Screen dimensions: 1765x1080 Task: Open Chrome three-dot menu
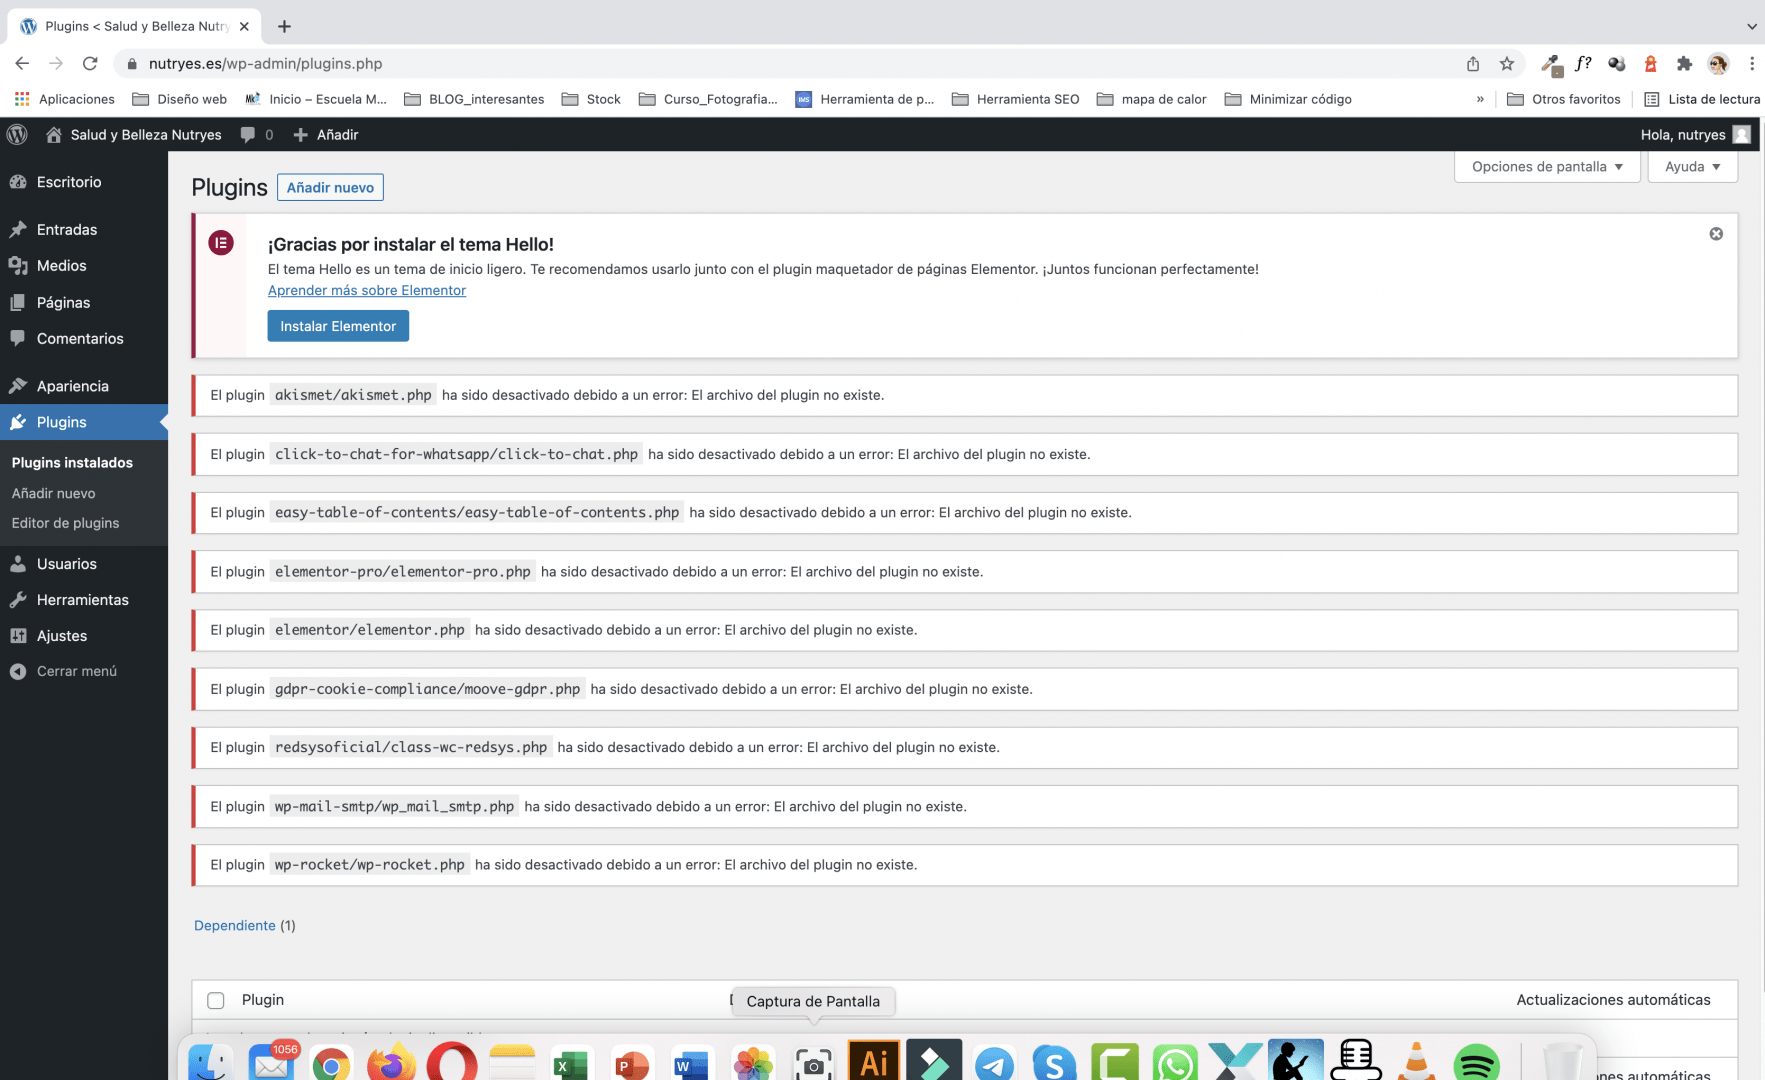coord(1752,64)
